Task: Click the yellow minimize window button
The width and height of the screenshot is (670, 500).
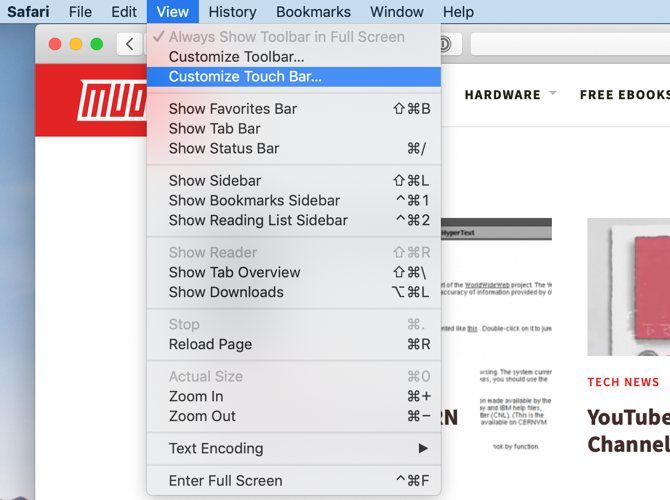Action: pos(76,44)
